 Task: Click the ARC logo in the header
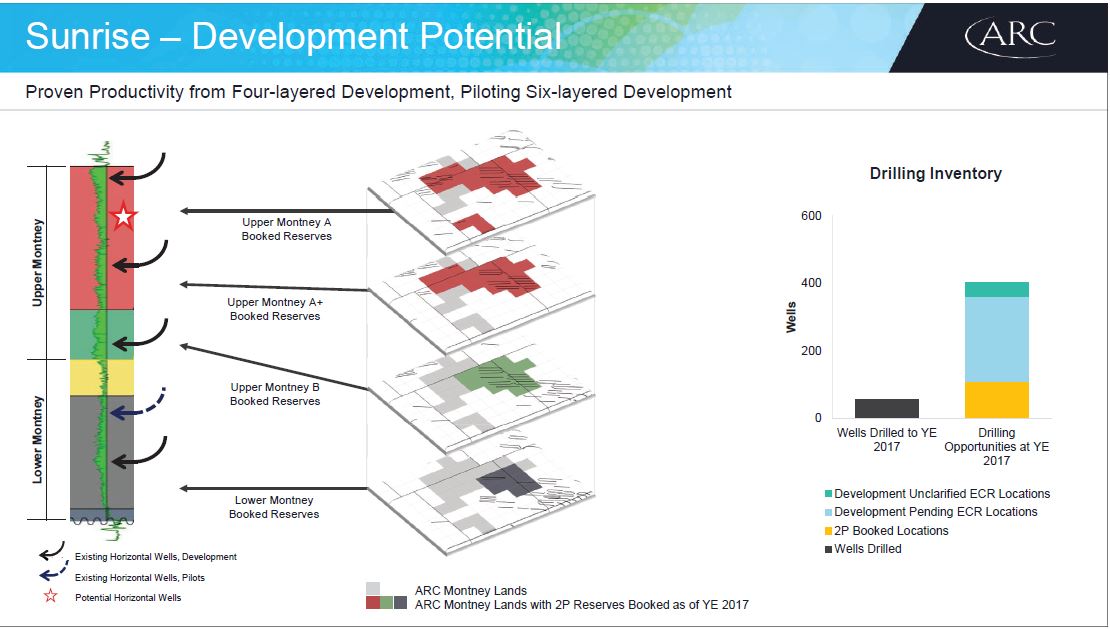coord(1010,36)
